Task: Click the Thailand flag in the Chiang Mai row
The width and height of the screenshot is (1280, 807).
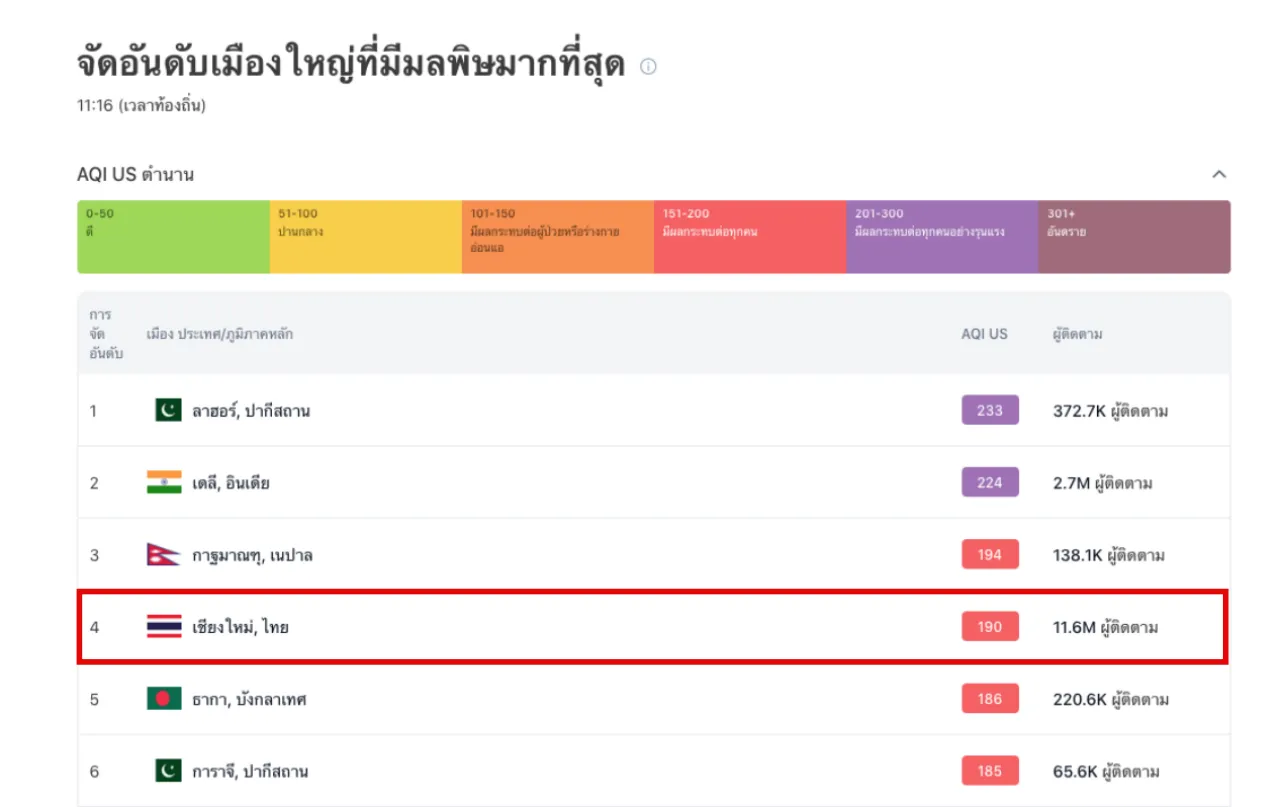Action: tap(164, 627)
